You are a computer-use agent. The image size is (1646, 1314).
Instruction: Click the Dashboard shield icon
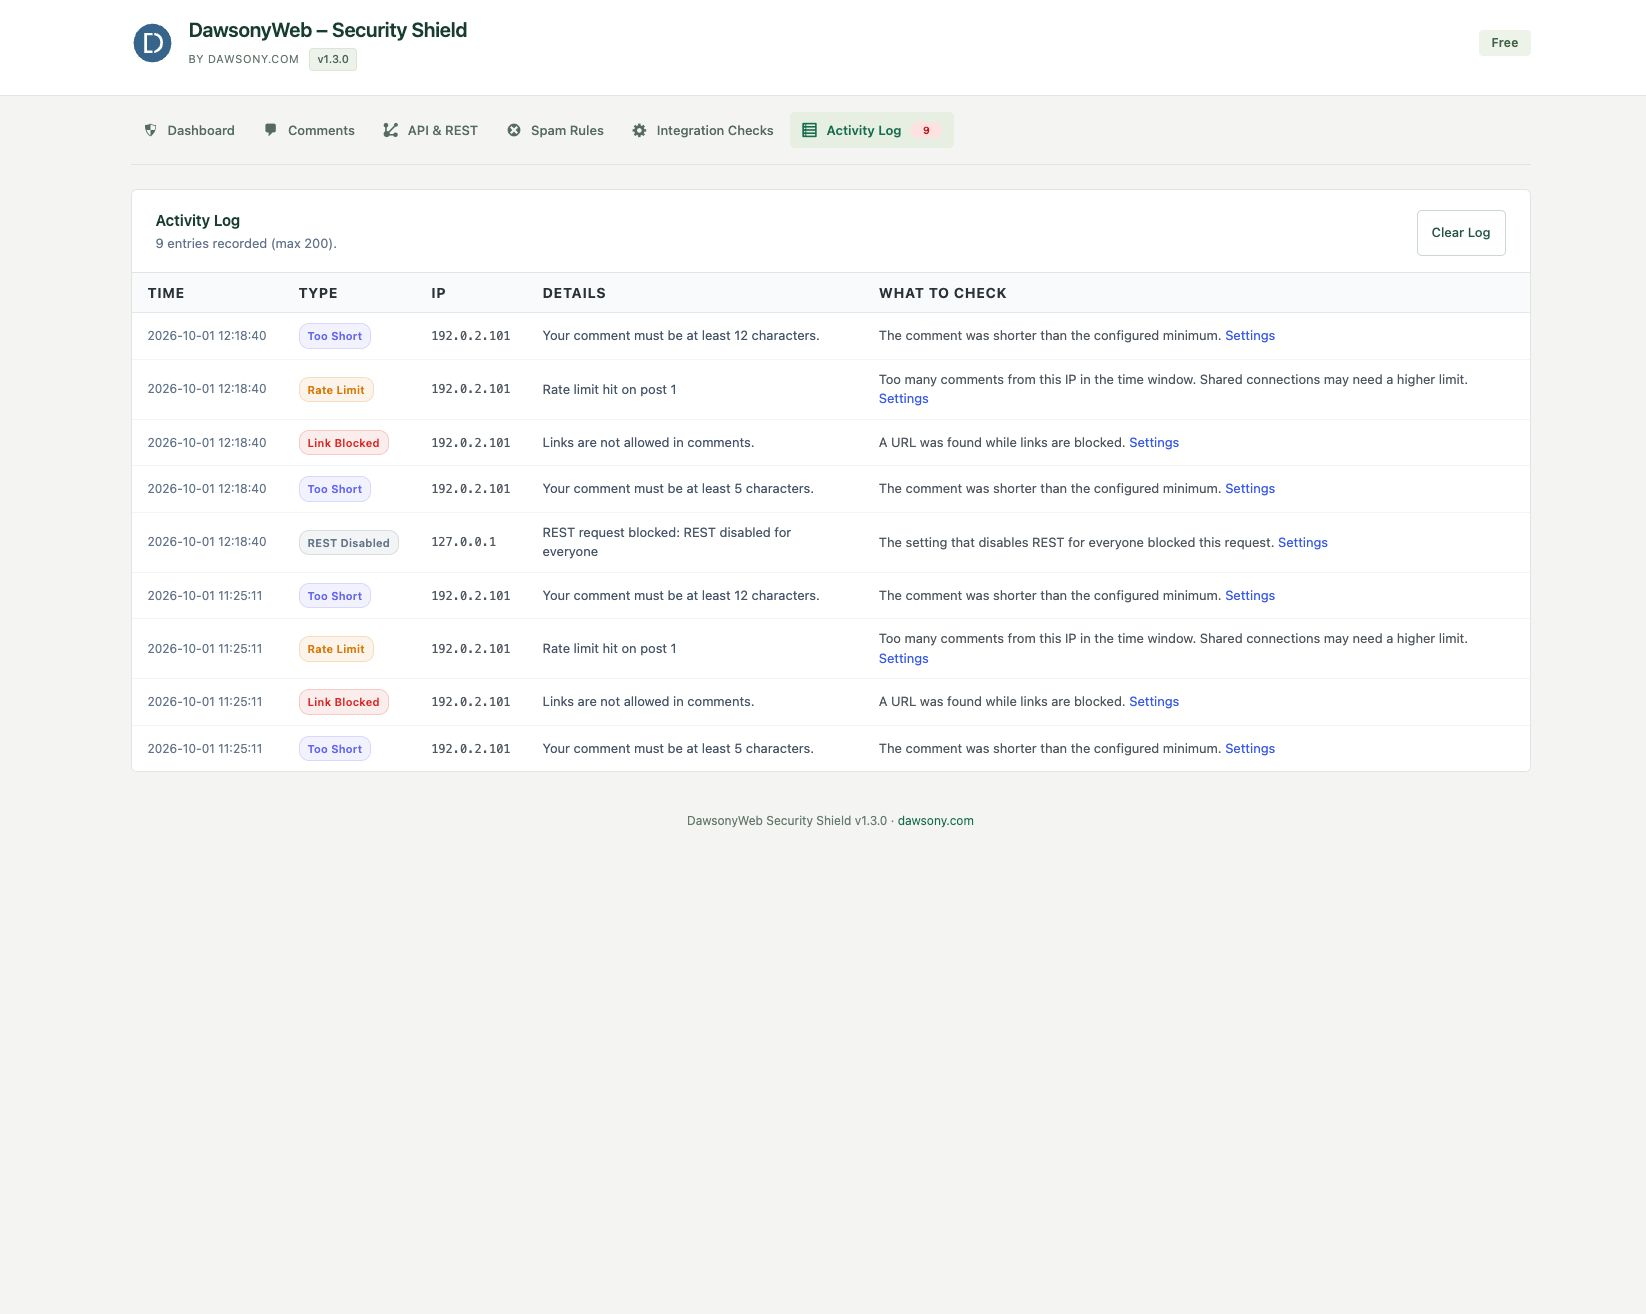click(150, 130)
